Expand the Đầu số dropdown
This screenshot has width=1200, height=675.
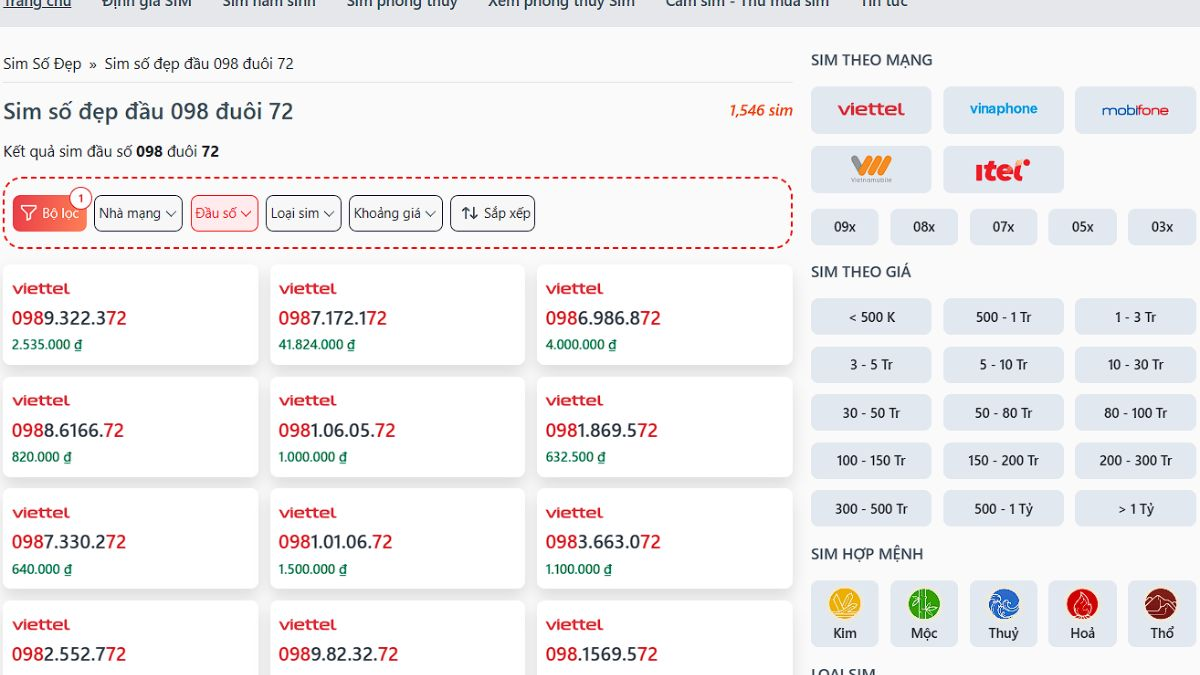click(x=225, y=213)
